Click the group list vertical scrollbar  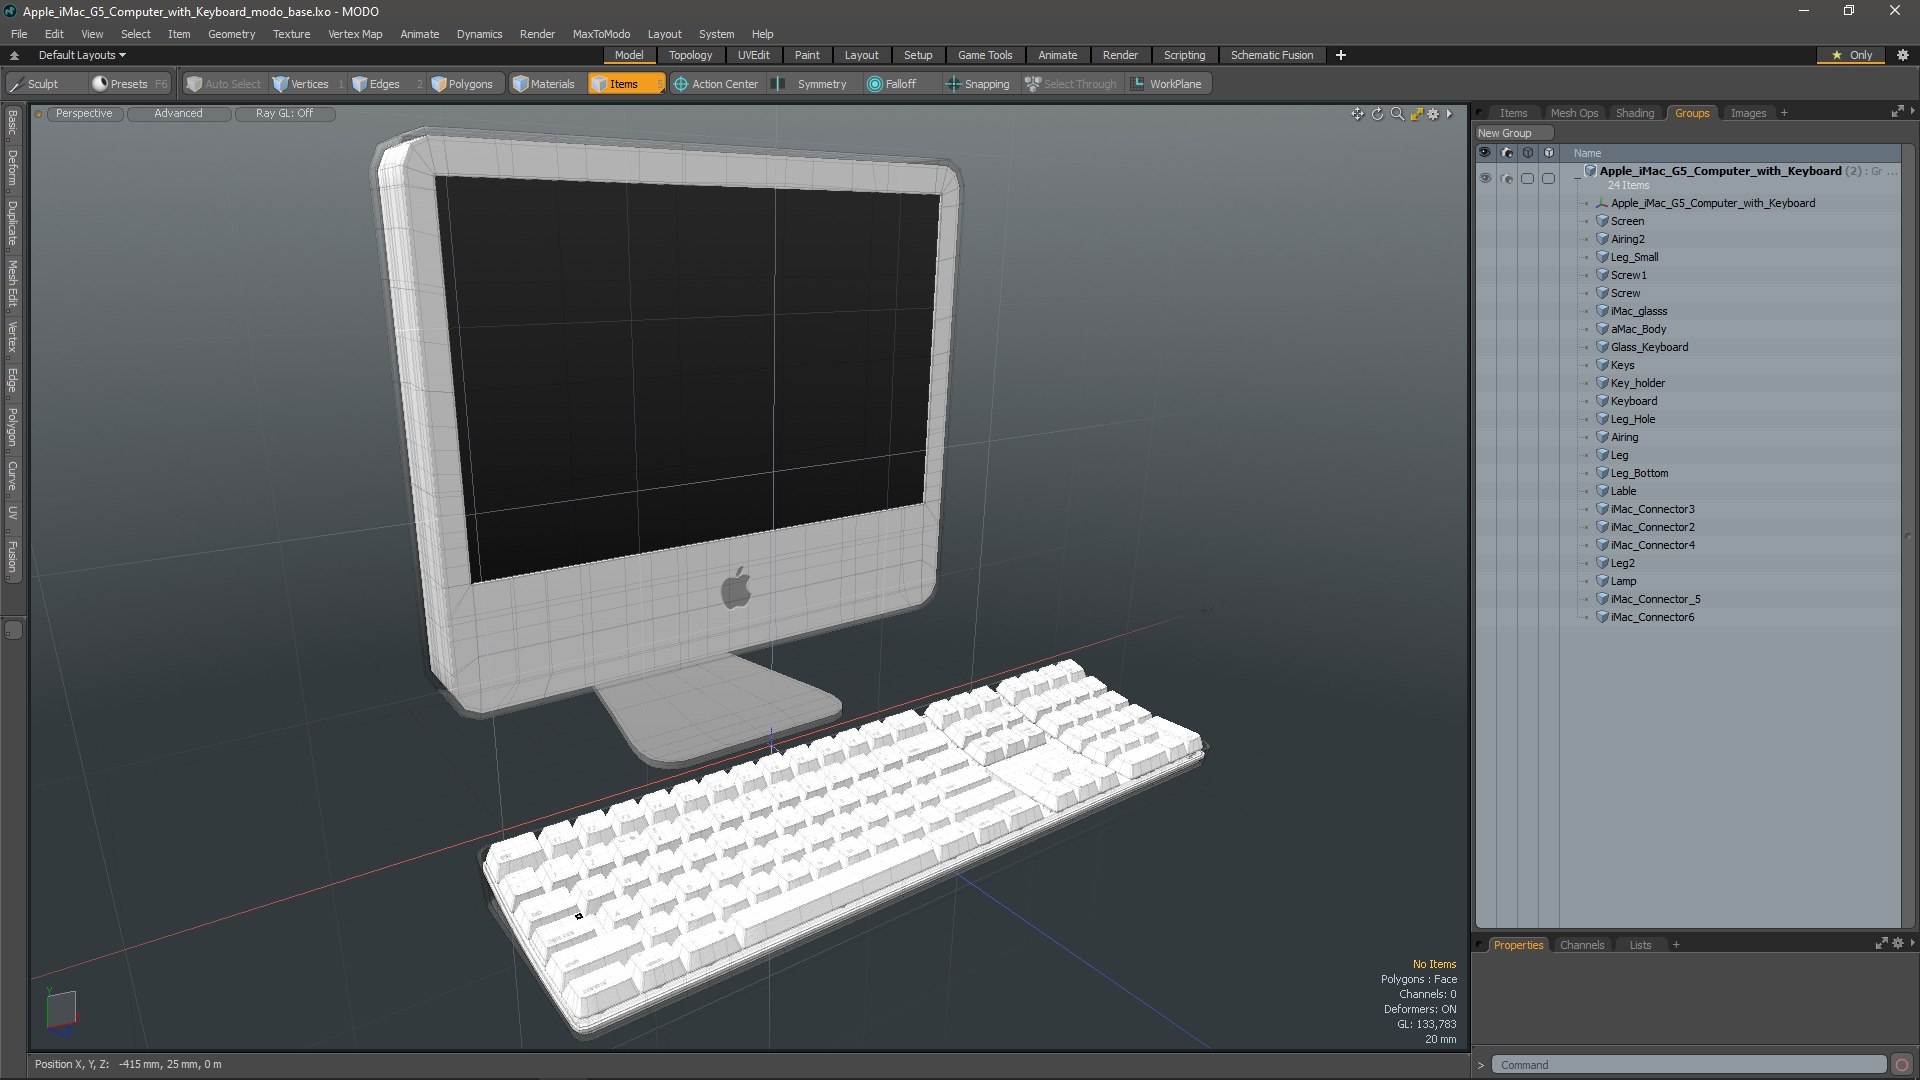(1908, 536)
